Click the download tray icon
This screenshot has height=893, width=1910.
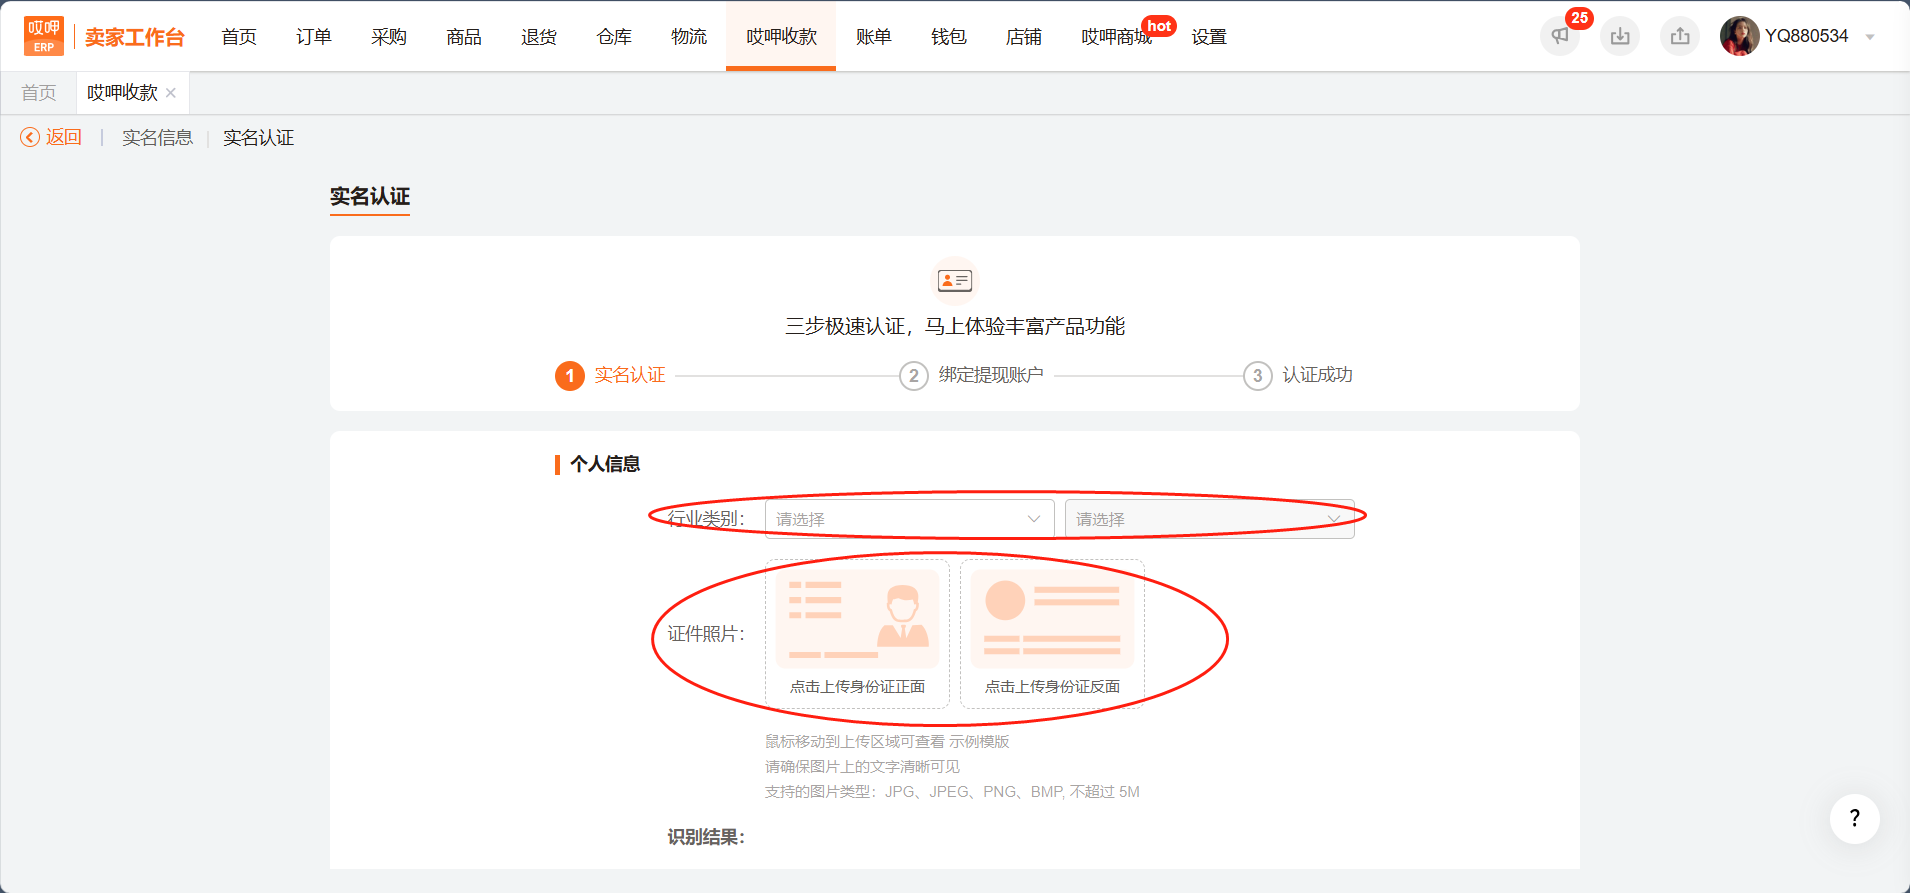click(1620, 36)
